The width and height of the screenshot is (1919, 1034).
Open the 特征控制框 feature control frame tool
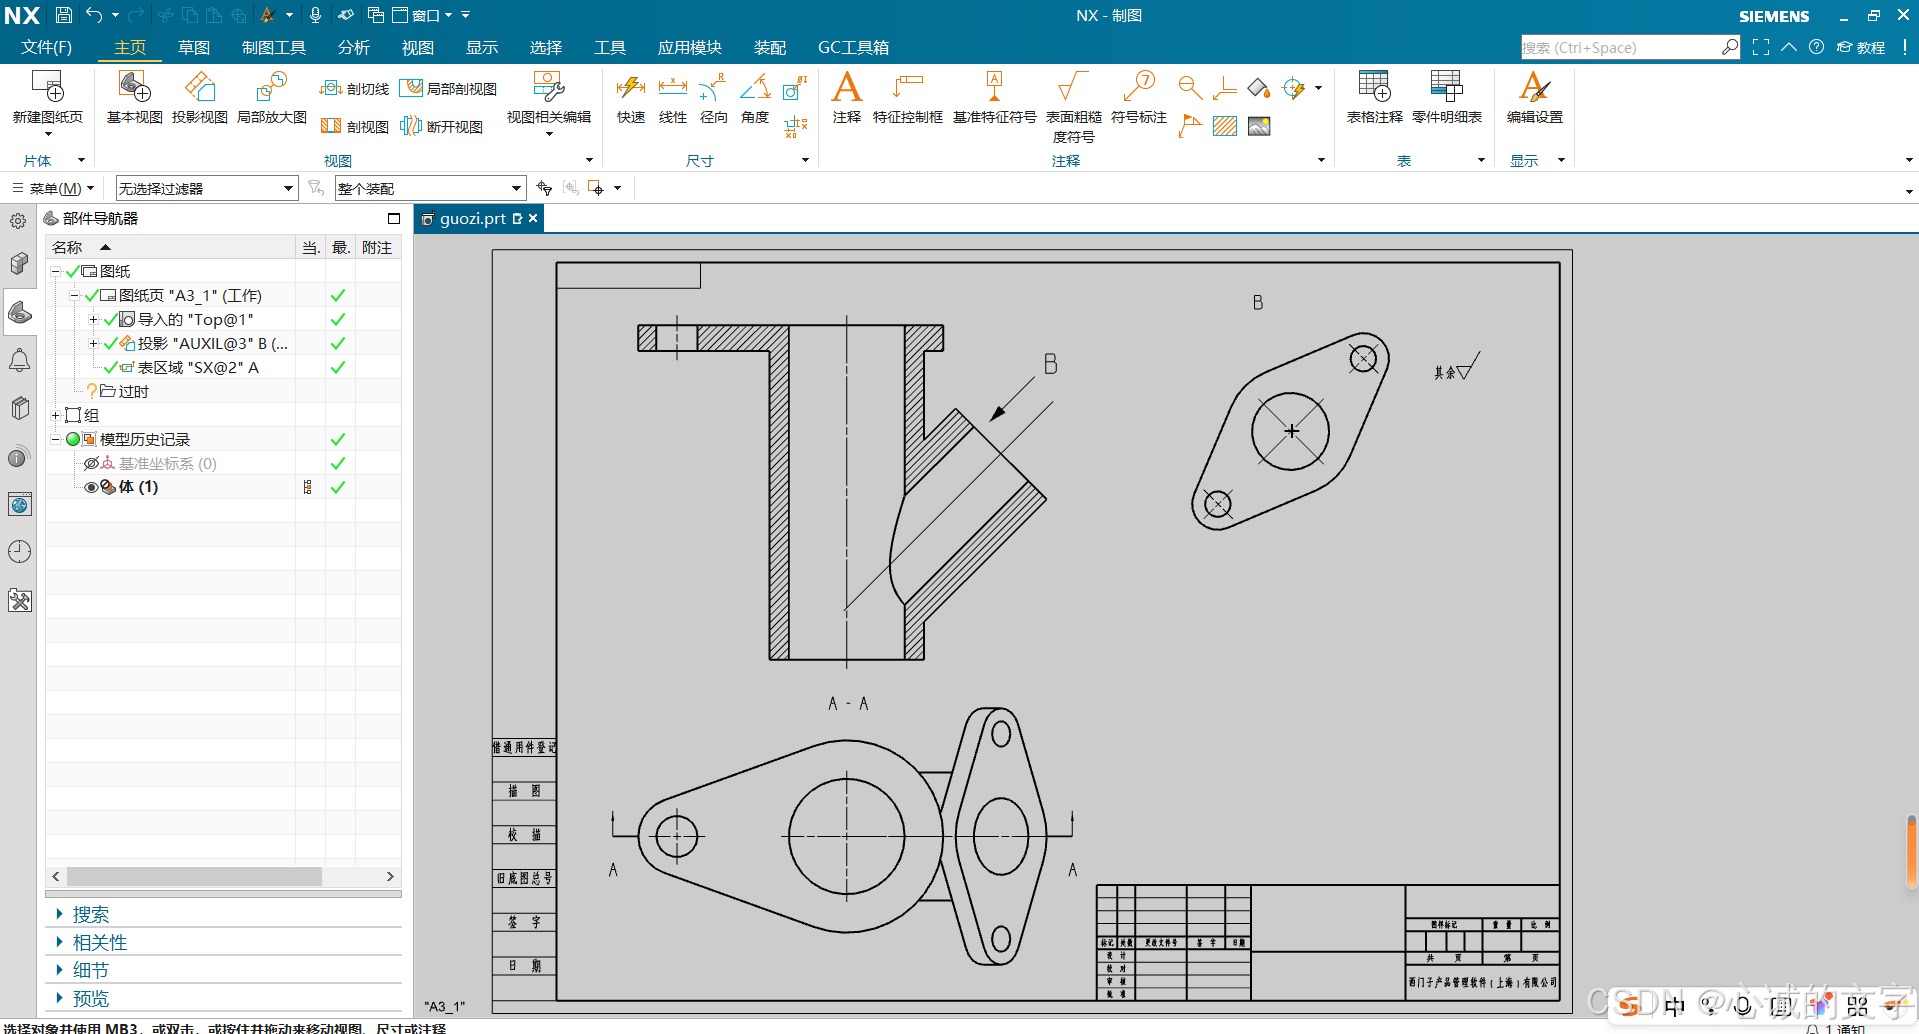pyautogui.click(x=907, y=98)
